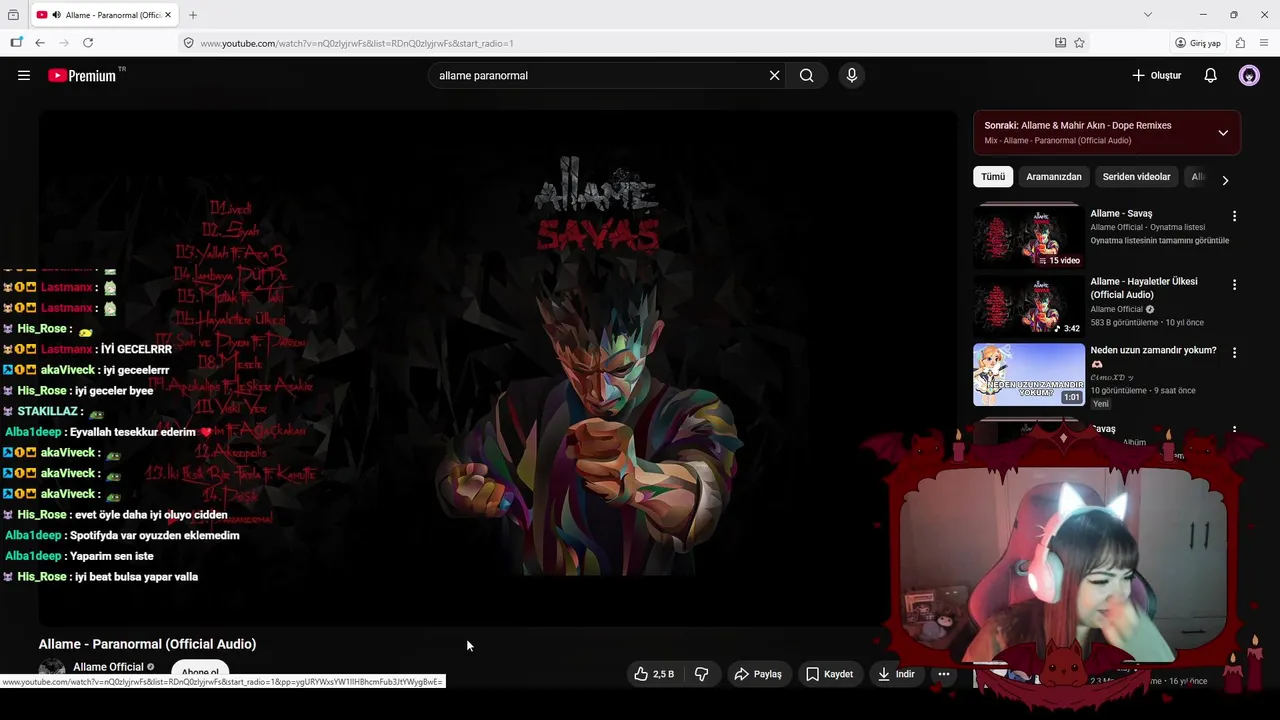The height and width of the screenshot is (720, 1280).
Task: Open the account avatar menu
Action: tap(1249, 75)
